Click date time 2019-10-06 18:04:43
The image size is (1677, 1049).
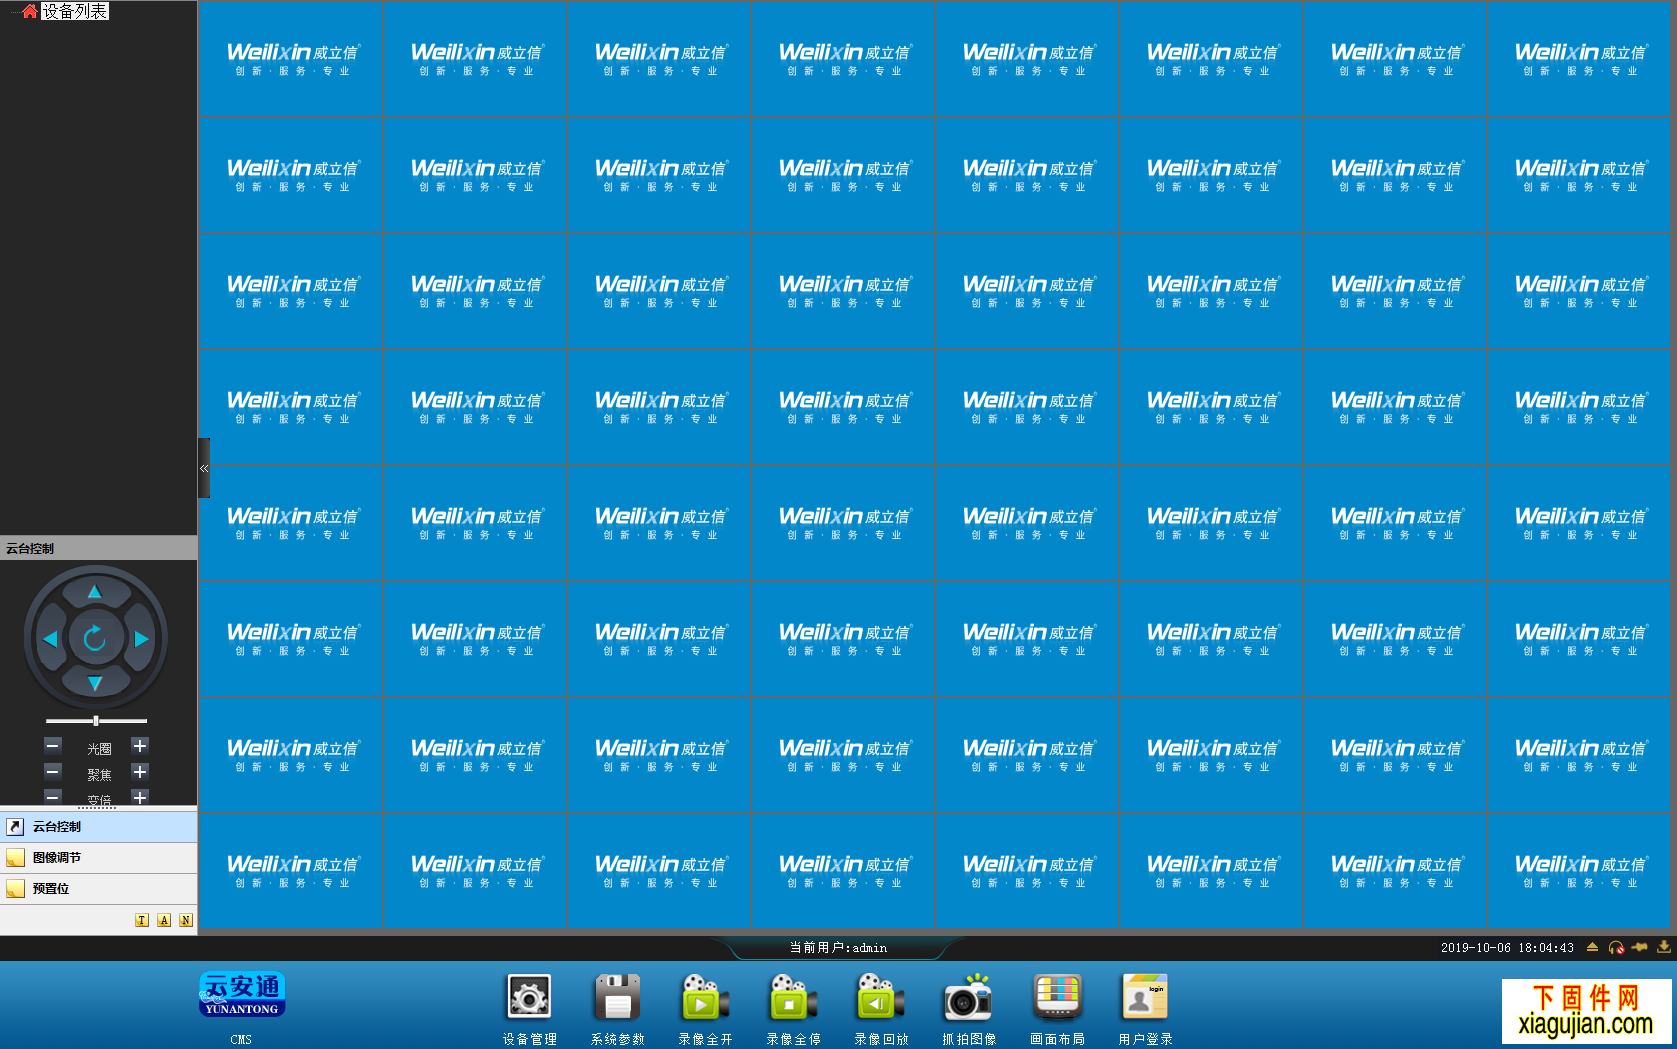(1507, 948)
